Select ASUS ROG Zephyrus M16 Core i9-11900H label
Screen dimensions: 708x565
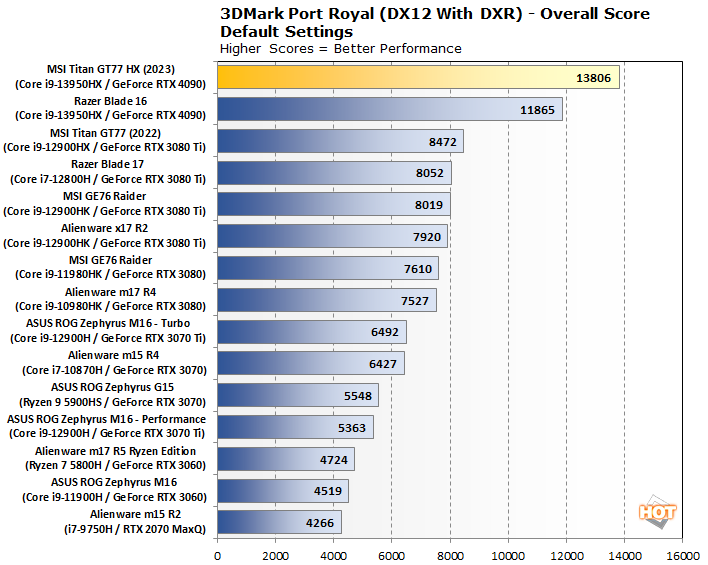pos(114,490)
